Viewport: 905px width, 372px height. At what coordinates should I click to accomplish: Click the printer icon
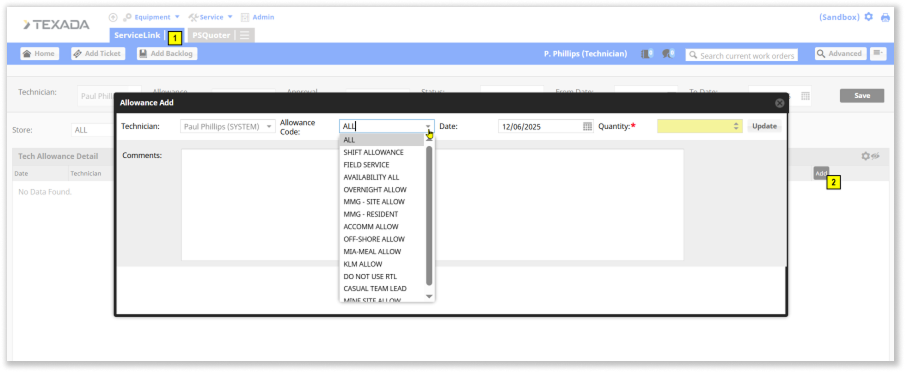885,17
